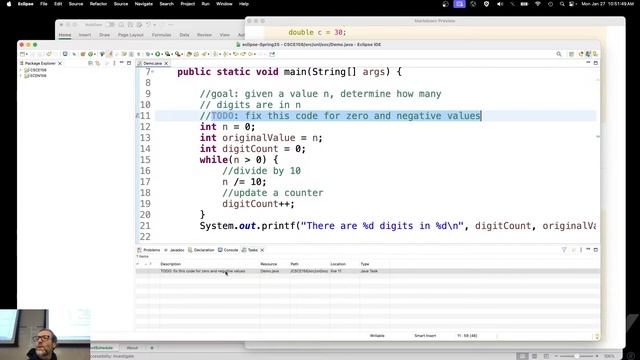Switch to the Console tab
Image resolution: width=640 pixels, height=360 pixels.
[x=228, y=250]
